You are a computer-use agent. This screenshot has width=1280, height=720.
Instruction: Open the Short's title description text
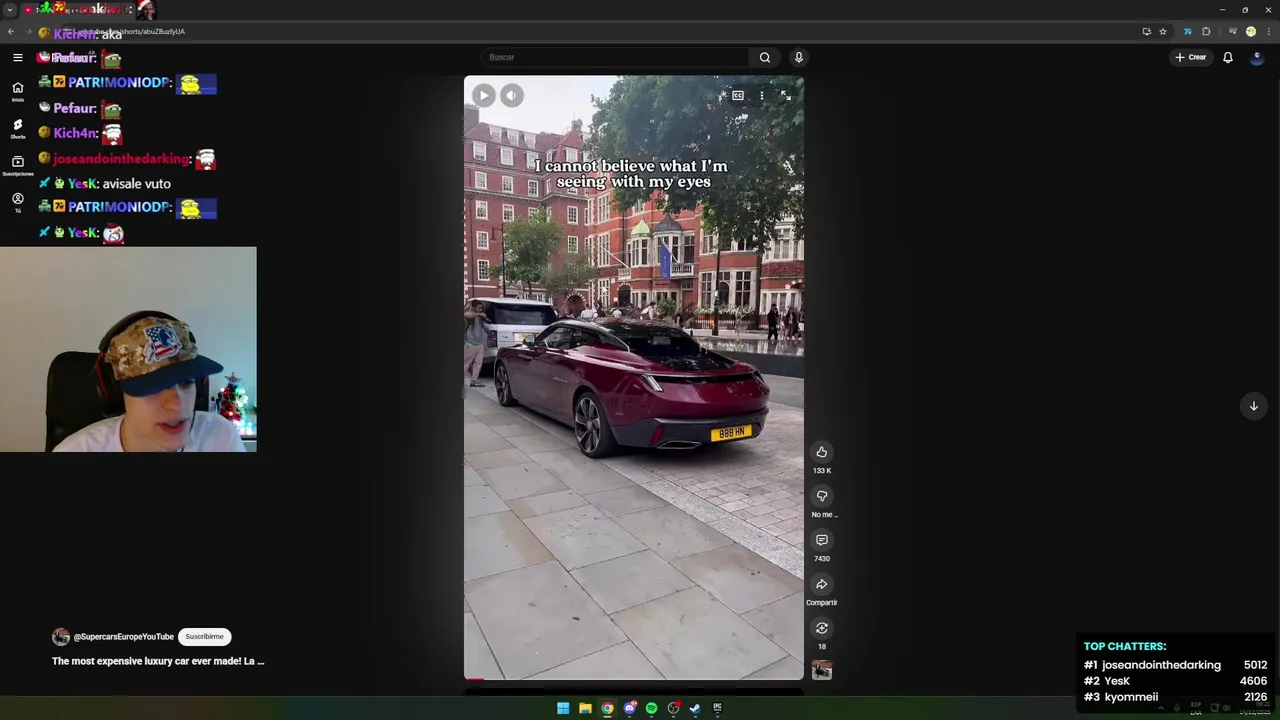(x=158, y=661)
